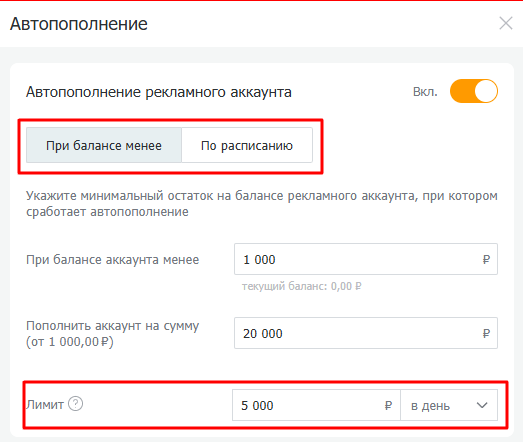Image resolution: width=523 pixels, height=442 pixels.
Task: Disable the Автопополнение рекламного аккаунта switch
Action: point(474,91)
